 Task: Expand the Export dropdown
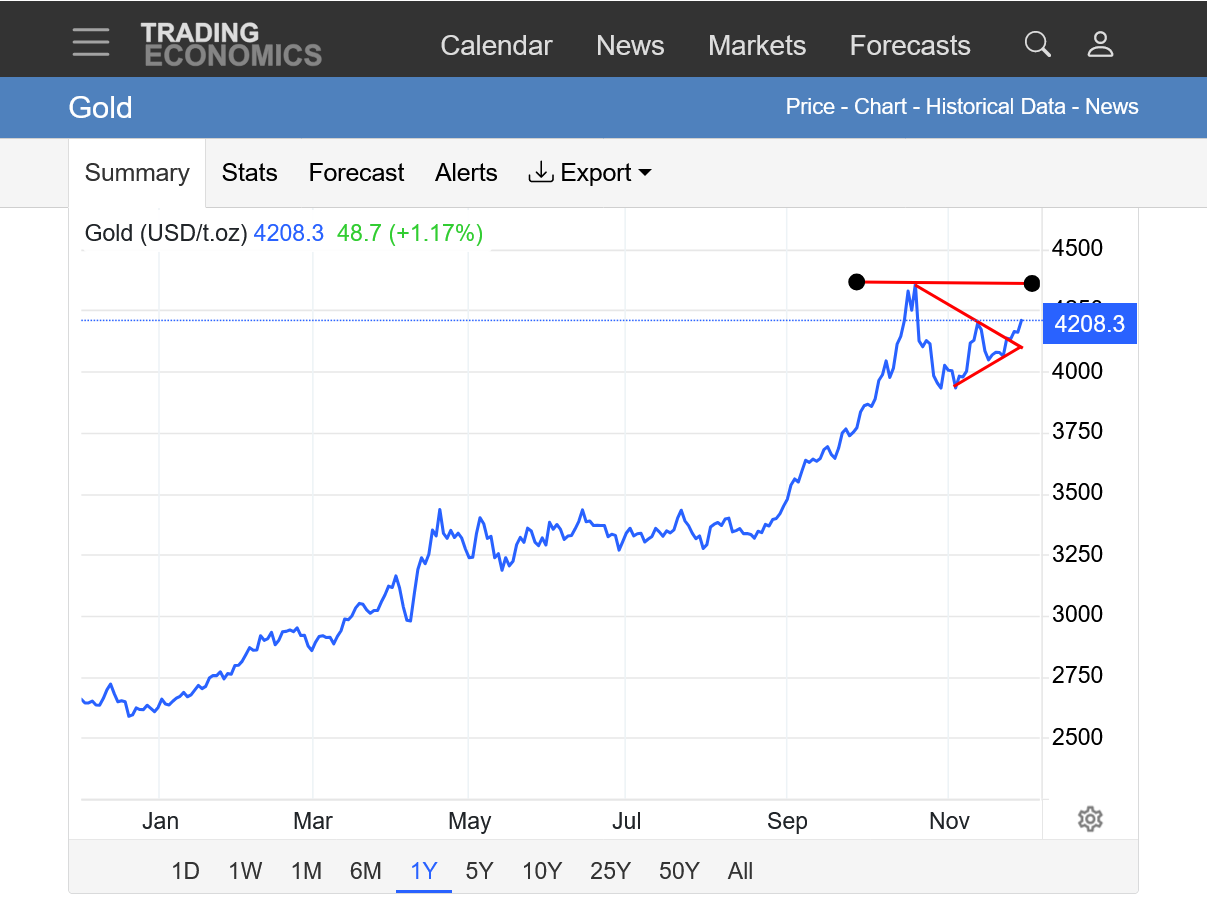pyautogui.click(x=590, y=173)
